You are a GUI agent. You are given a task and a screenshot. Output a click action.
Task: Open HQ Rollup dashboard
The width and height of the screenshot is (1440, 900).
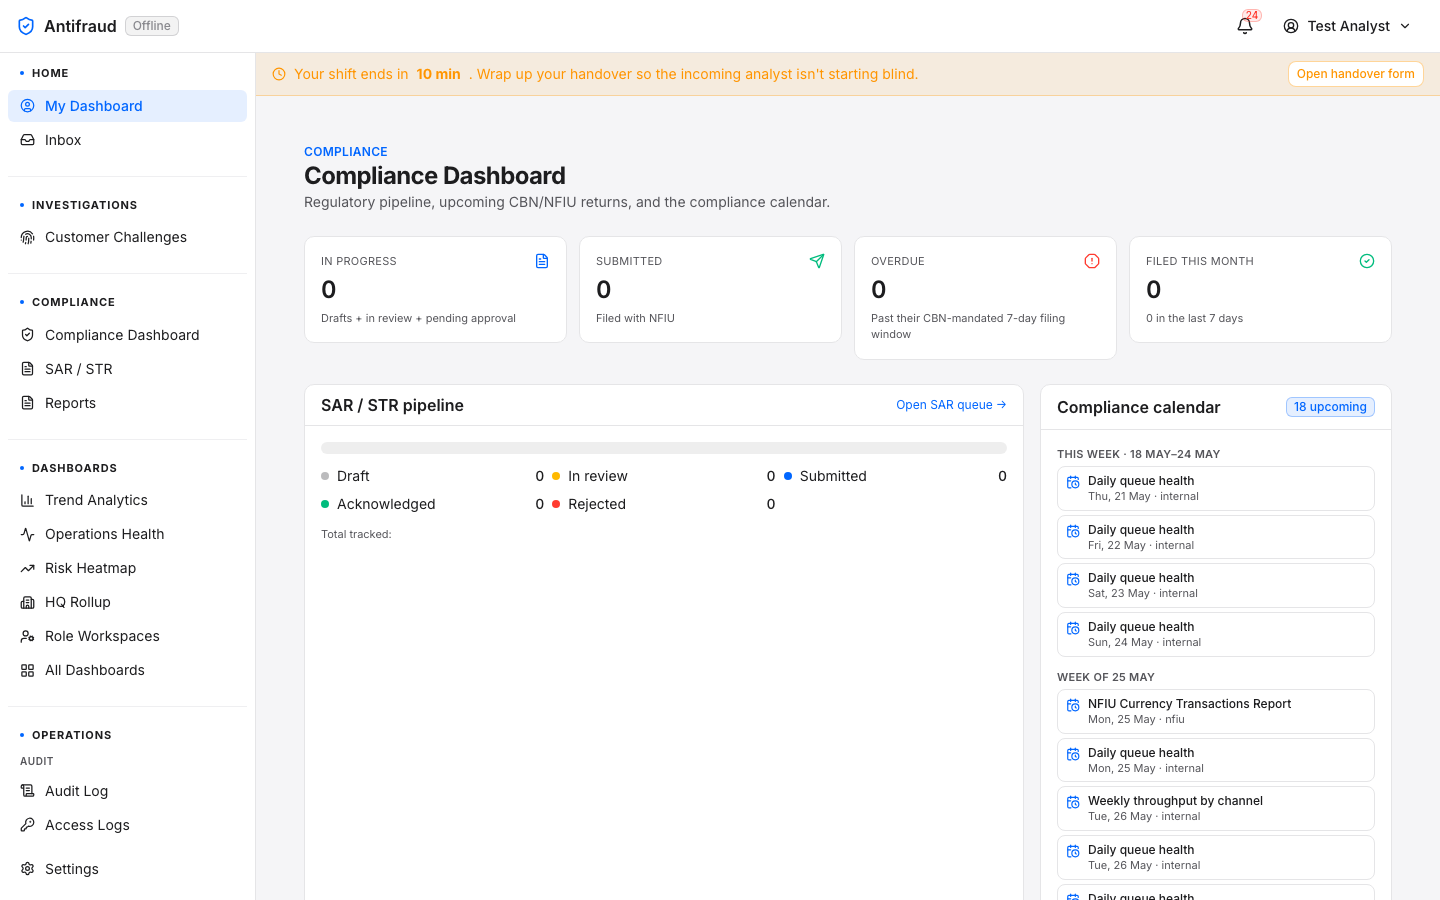tap(127, 602)
